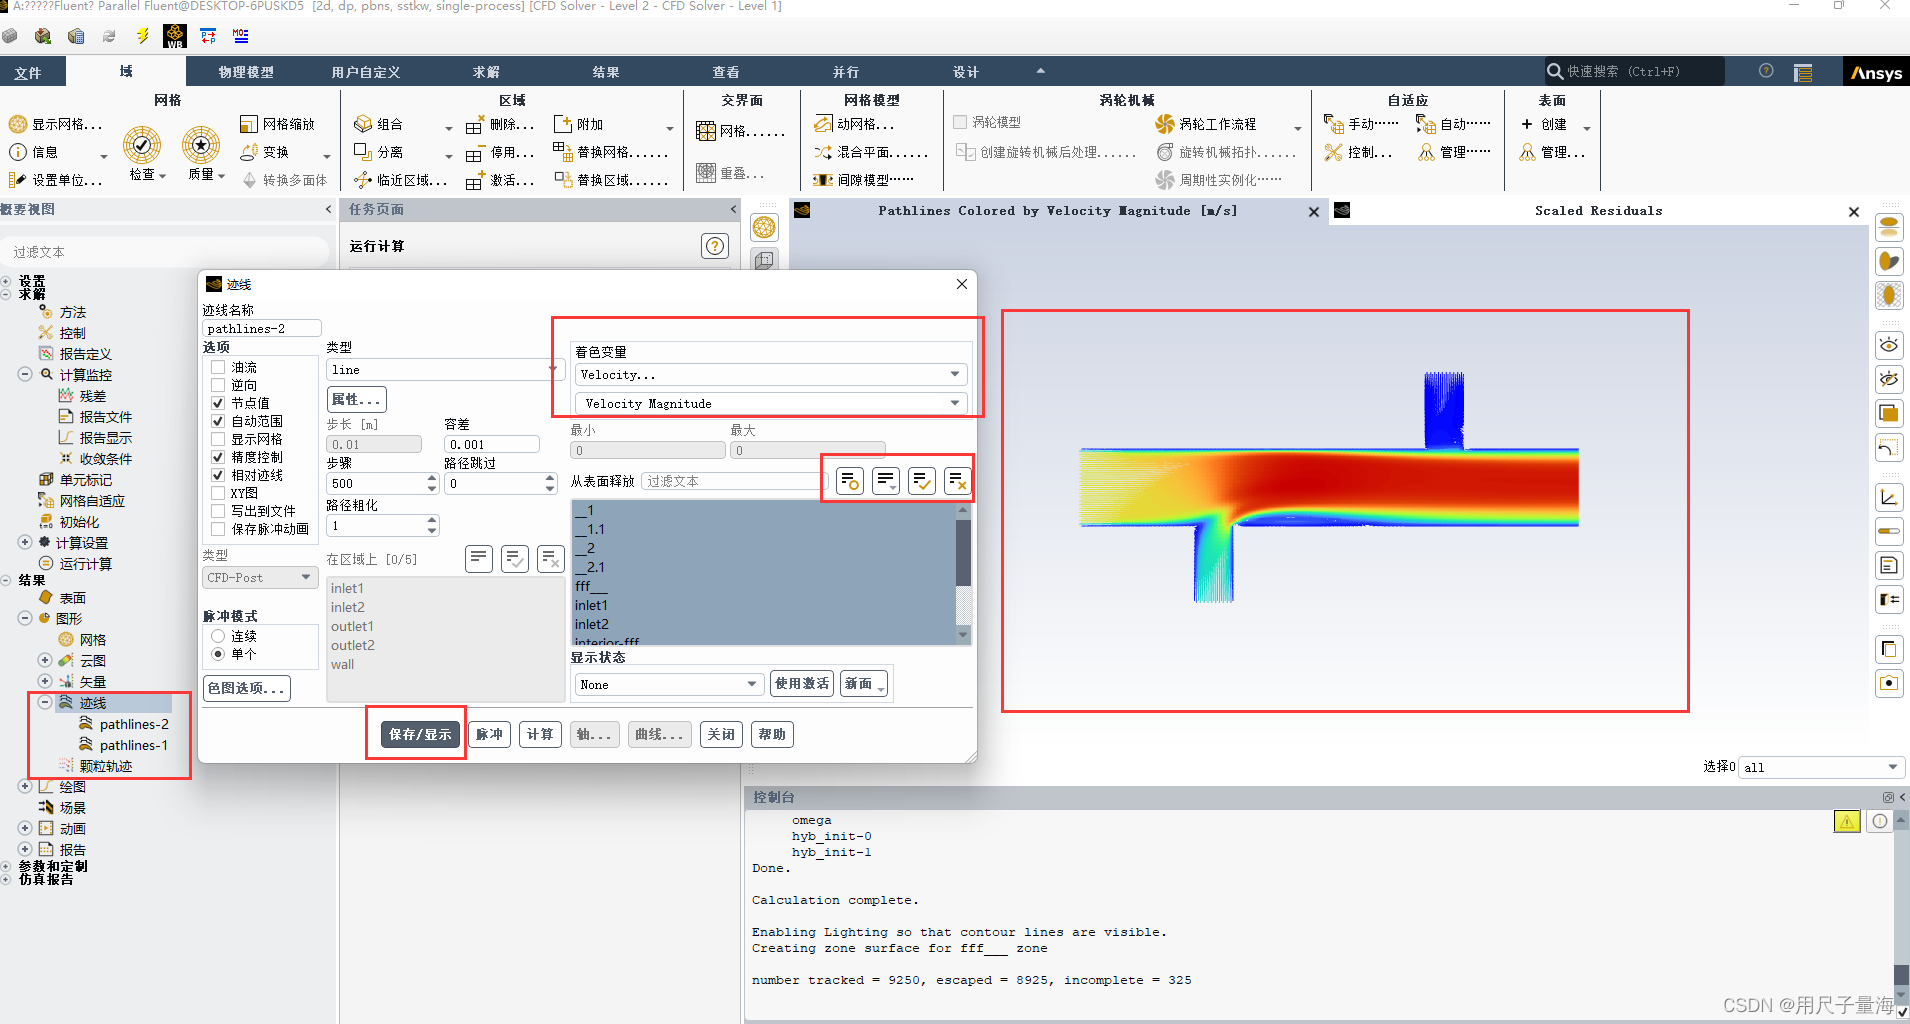This screenshot has width=1910, height=1024.
Task: Click the lightning bolt icon in top toolbar
Action: pyautogui.click(x=142, y=36)
